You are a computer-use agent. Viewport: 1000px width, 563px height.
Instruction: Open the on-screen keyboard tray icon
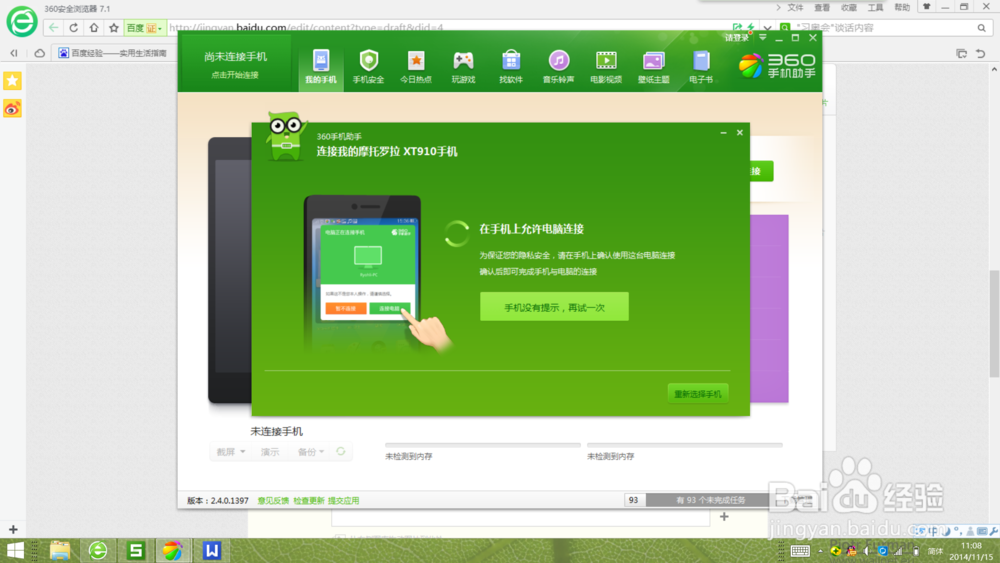(x=800, y=551)
